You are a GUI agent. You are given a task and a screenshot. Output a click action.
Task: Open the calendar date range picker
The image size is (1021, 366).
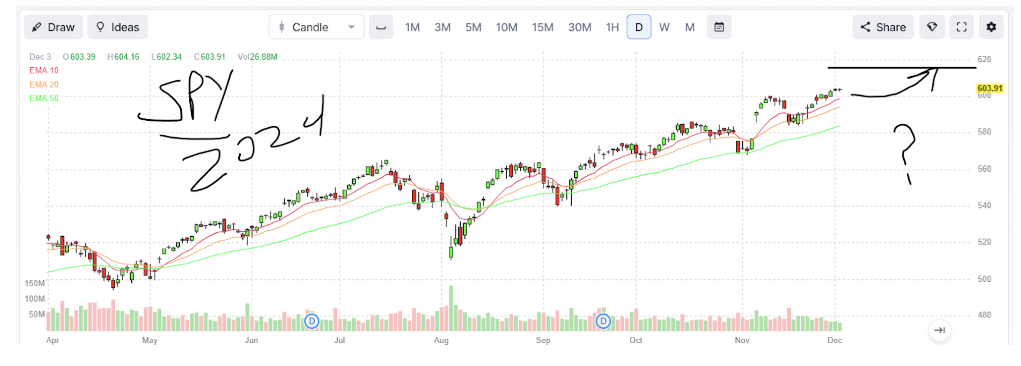720,27
